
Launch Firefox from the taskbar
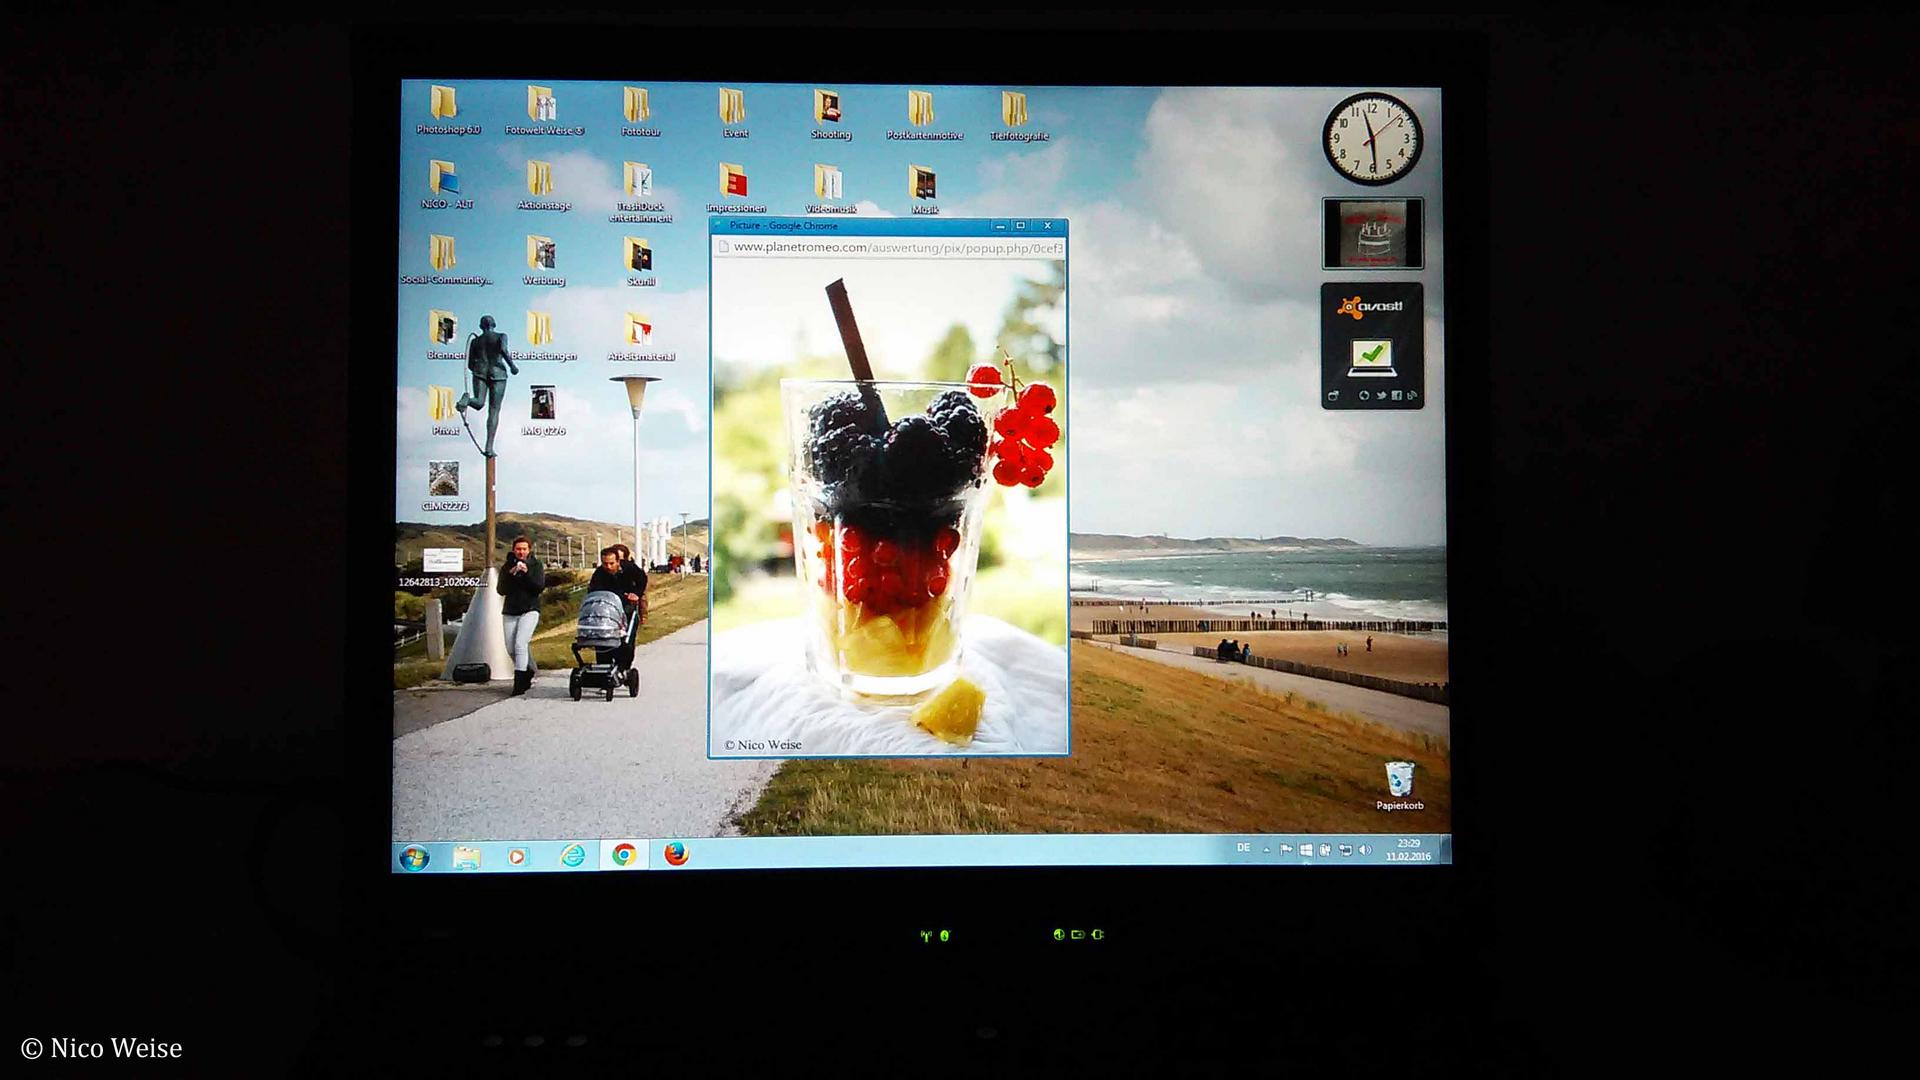pos(677,853)
